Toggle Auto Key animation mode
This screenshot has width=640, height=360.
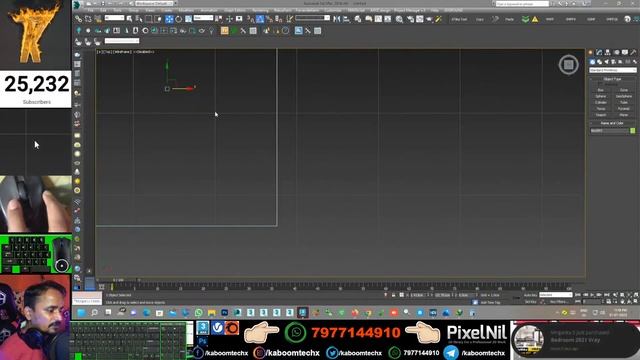coord(530,295)
